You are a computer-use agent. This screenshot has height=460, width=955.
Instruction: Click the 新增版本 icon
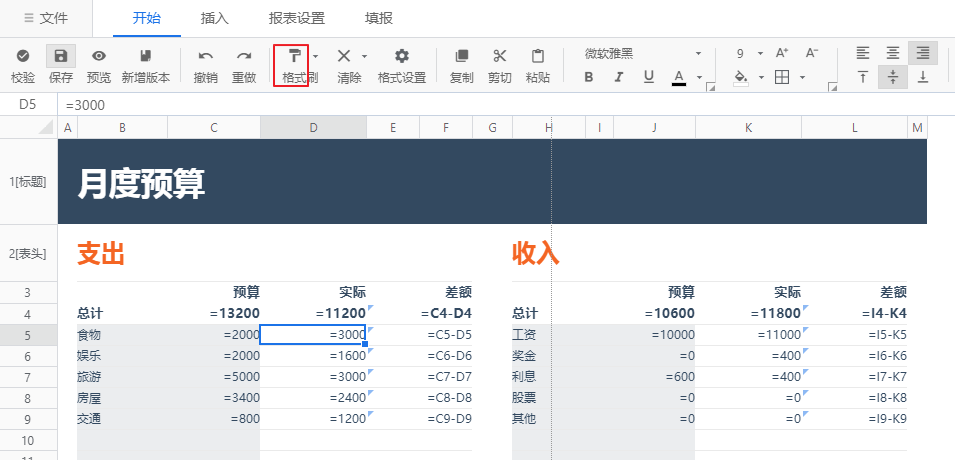click(x=146, y=56)
